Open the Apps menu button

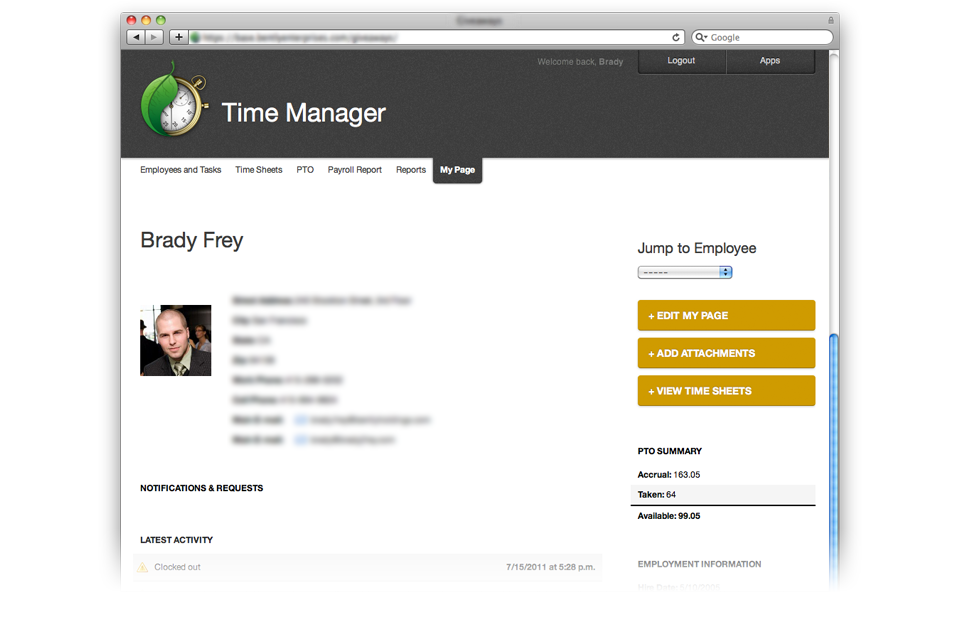click(x=770, y=61)
